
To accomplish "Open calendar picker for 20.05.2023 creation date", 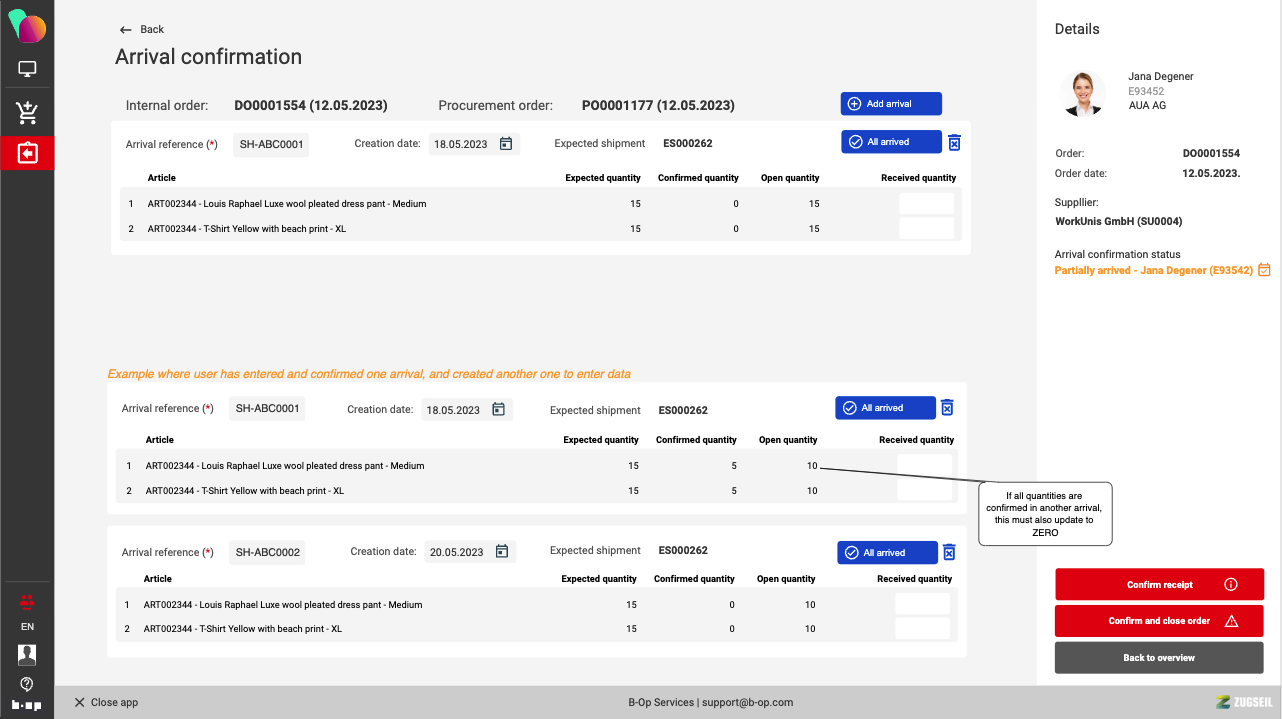I will tap(502, 552).
